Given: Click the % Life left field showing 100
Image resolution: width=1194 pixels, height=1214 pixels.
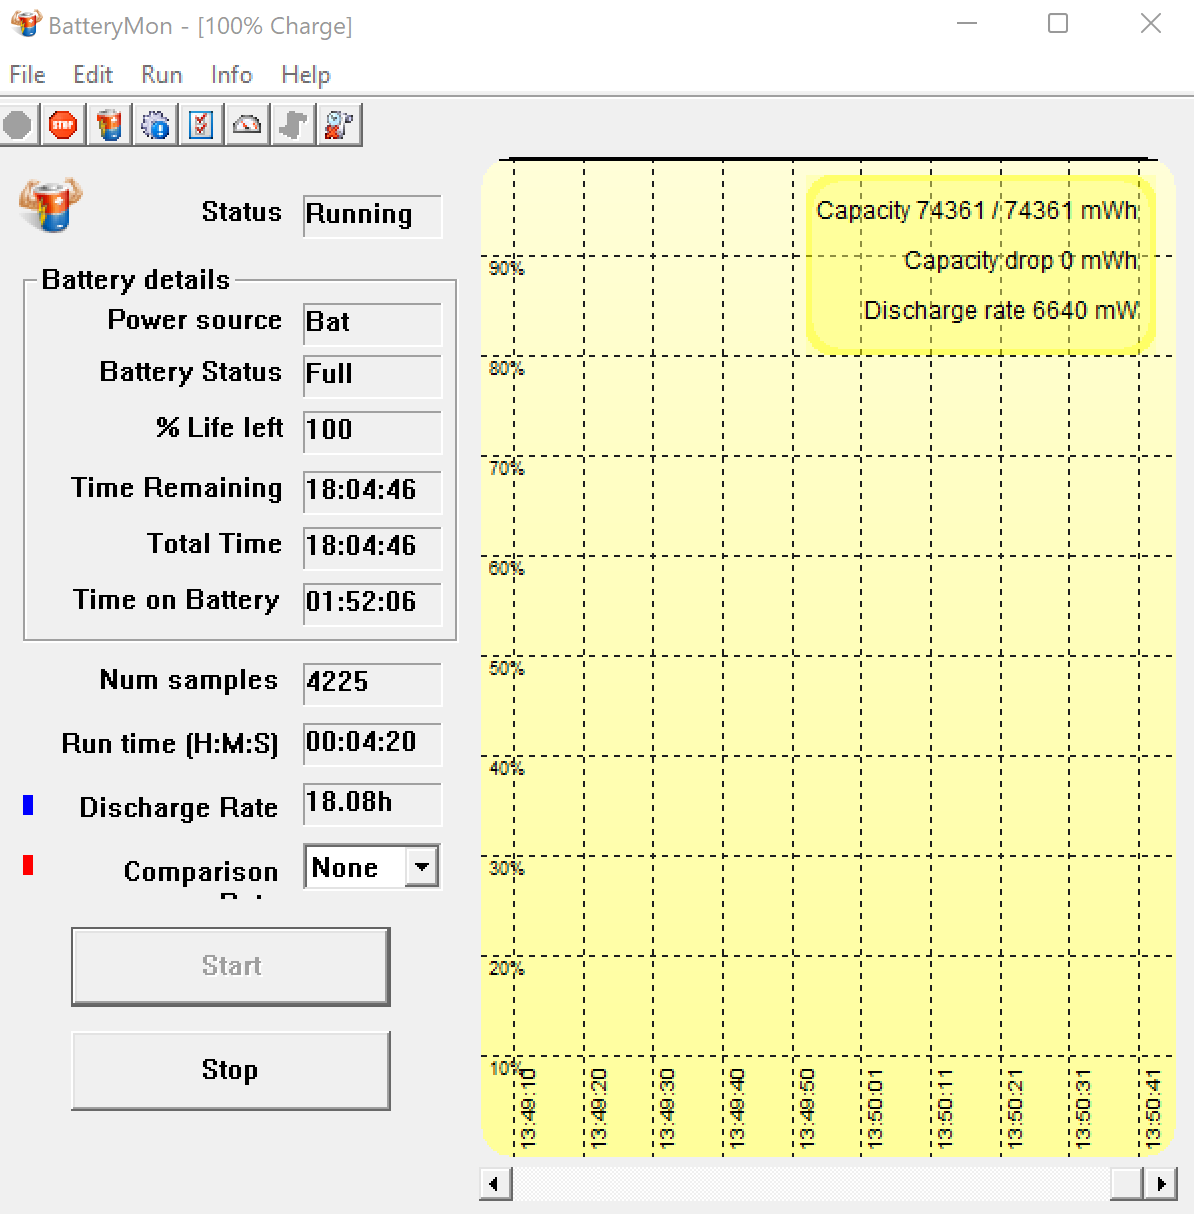Looking at the screenshot, I should tap(372, 432).
